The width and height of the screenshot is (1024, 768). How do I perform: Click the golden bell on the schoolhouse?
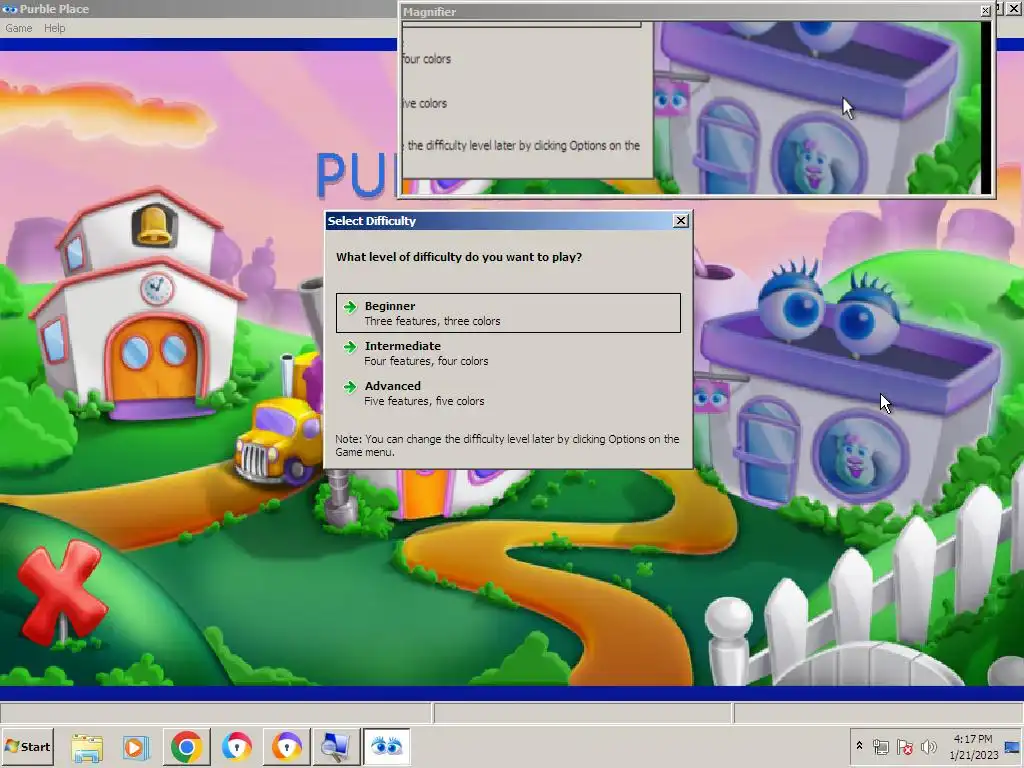point(154,225)
